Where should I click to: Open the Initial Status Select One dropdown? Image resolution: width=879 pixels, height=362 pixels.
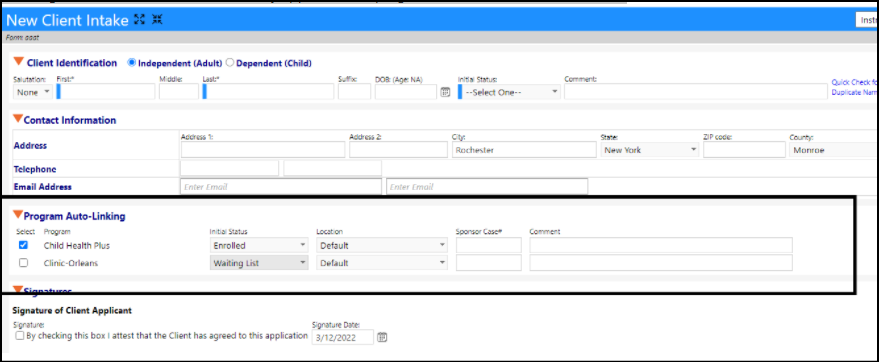(x=509, y=92)
